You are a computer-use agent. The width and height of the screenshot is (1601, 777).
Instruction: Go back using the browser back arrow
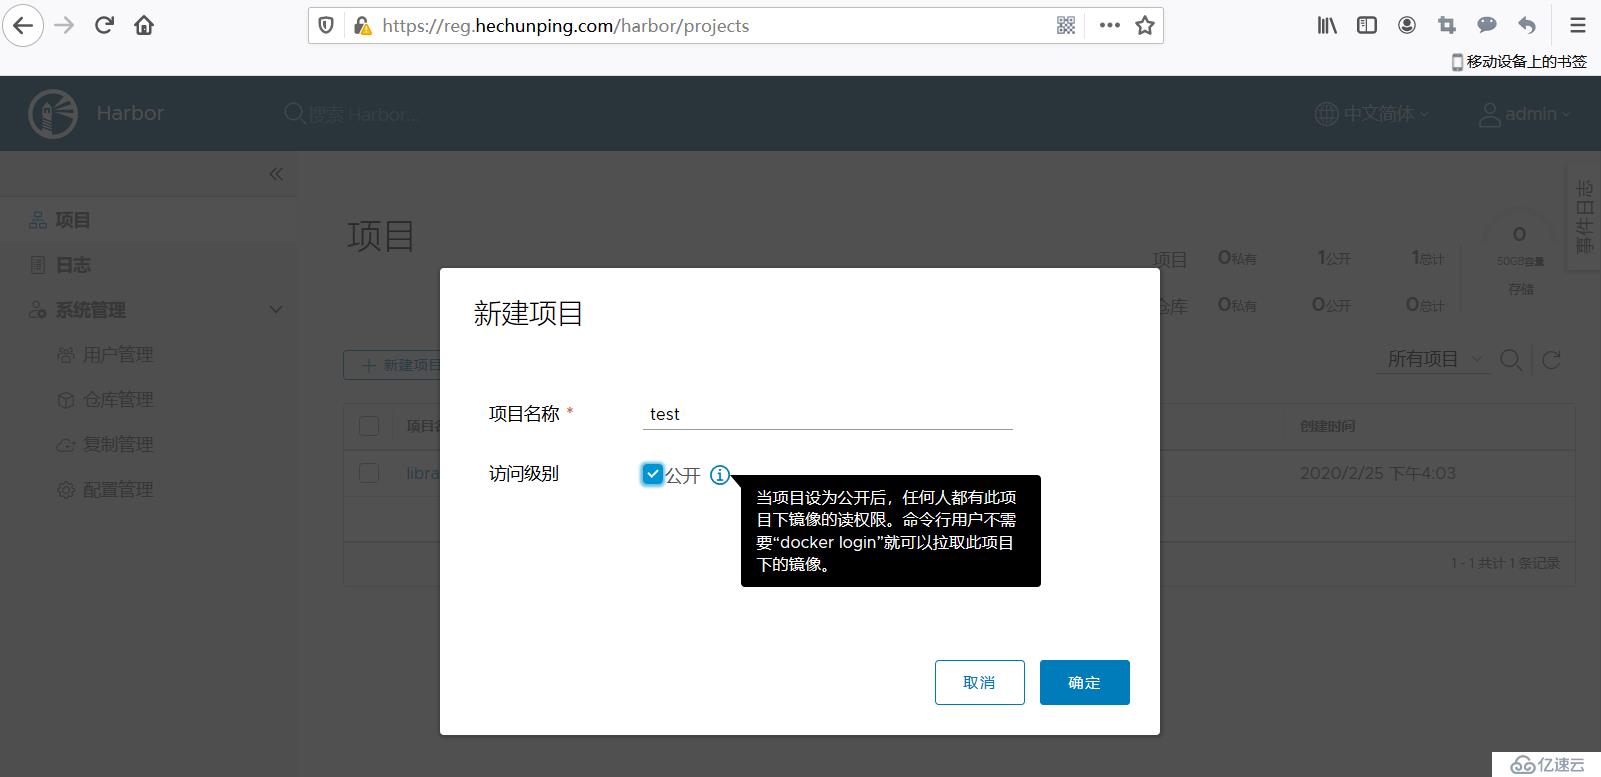pyautogui.click(x=23, y=26)
